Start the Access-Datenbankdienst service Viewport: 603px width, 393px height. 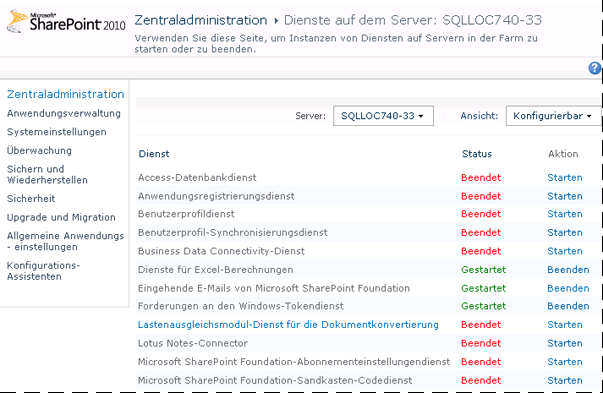point(565,178)
